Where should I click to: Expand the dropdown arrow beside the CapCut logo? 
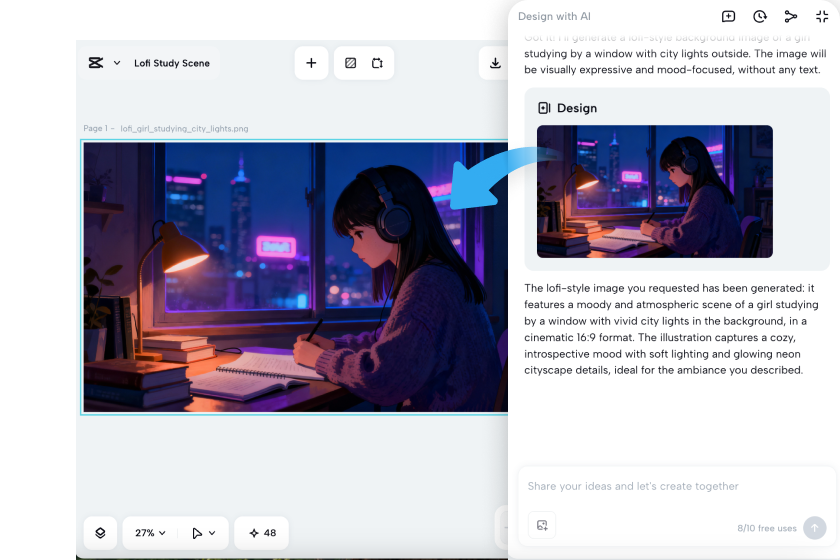coord(117,63)
